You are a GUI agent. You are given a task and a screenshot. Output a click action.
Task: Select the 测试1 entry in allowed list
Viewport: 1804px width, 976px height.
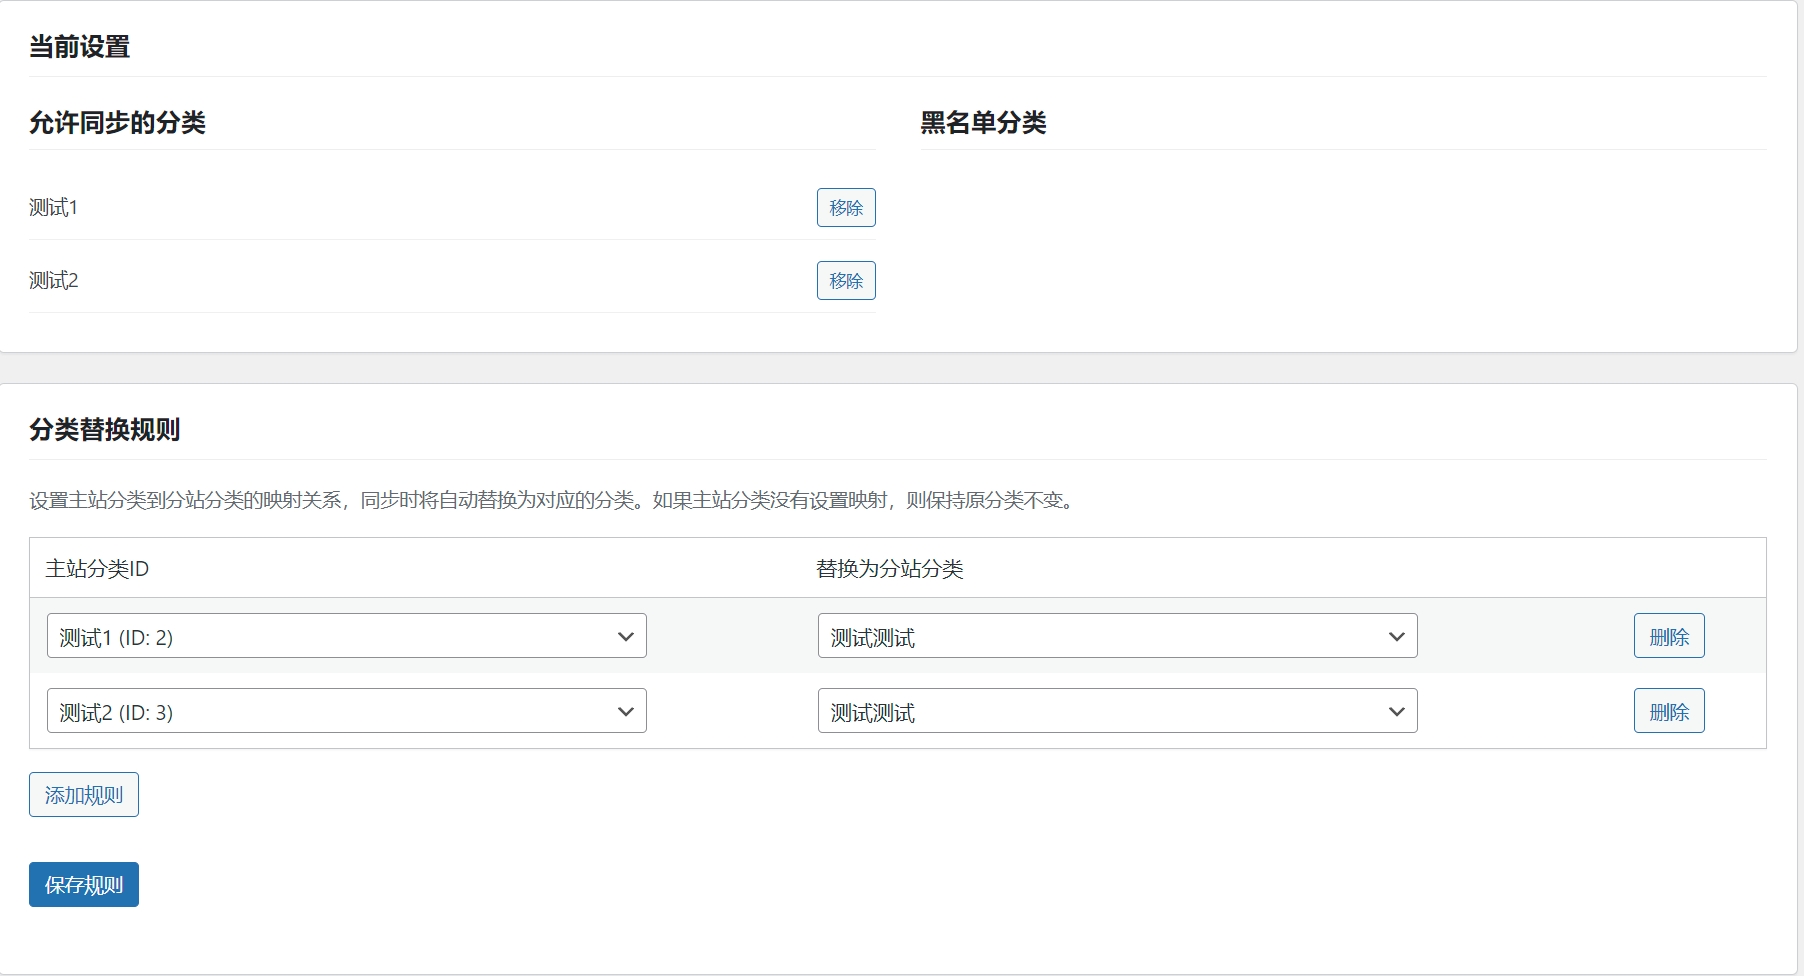click(54, 208)
